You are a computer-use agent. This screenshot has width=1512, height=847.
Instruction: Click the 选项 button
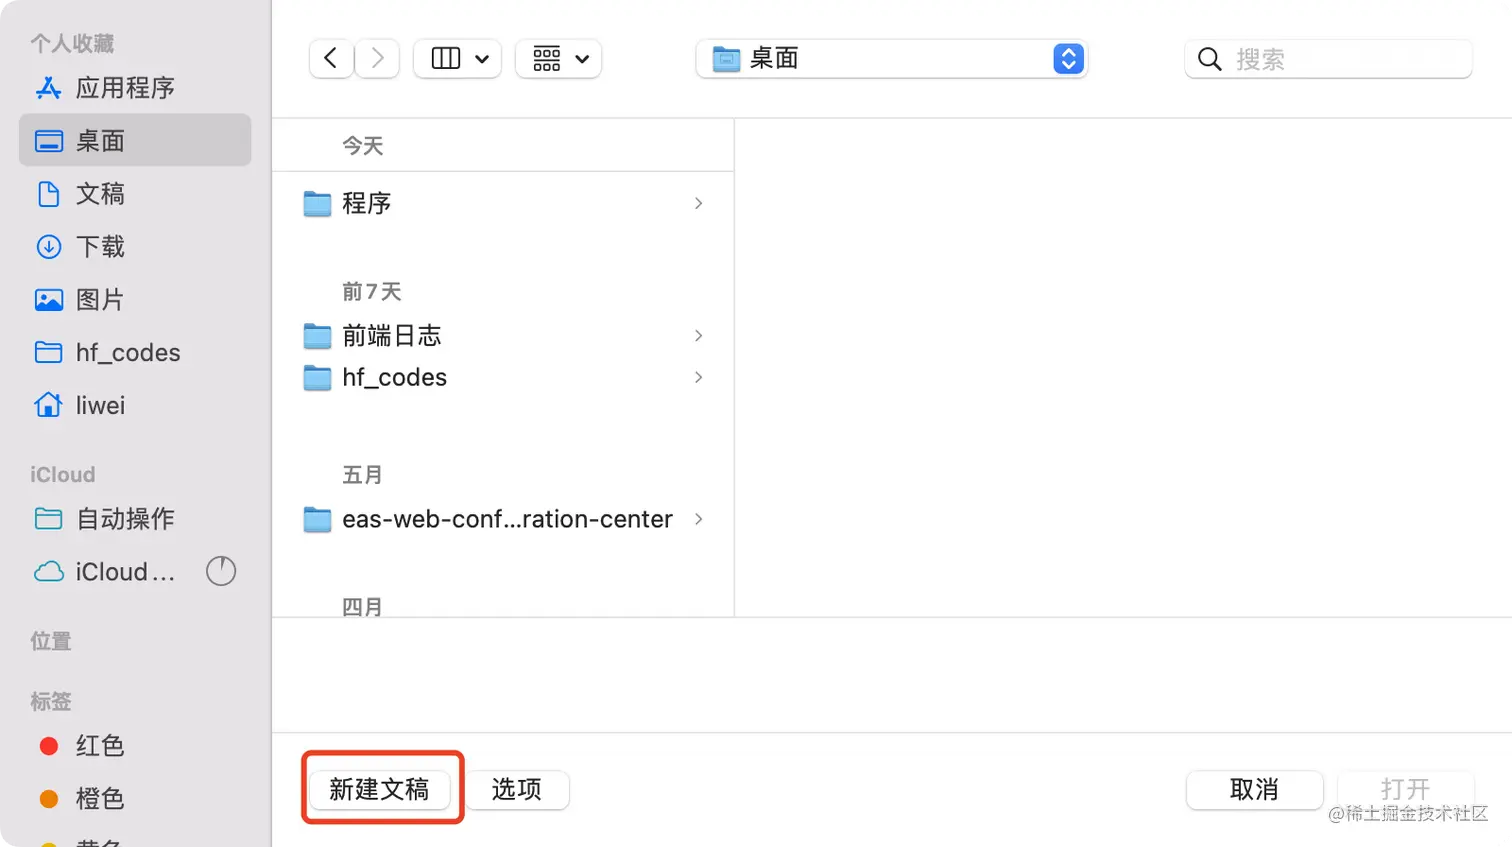[517, 789]
